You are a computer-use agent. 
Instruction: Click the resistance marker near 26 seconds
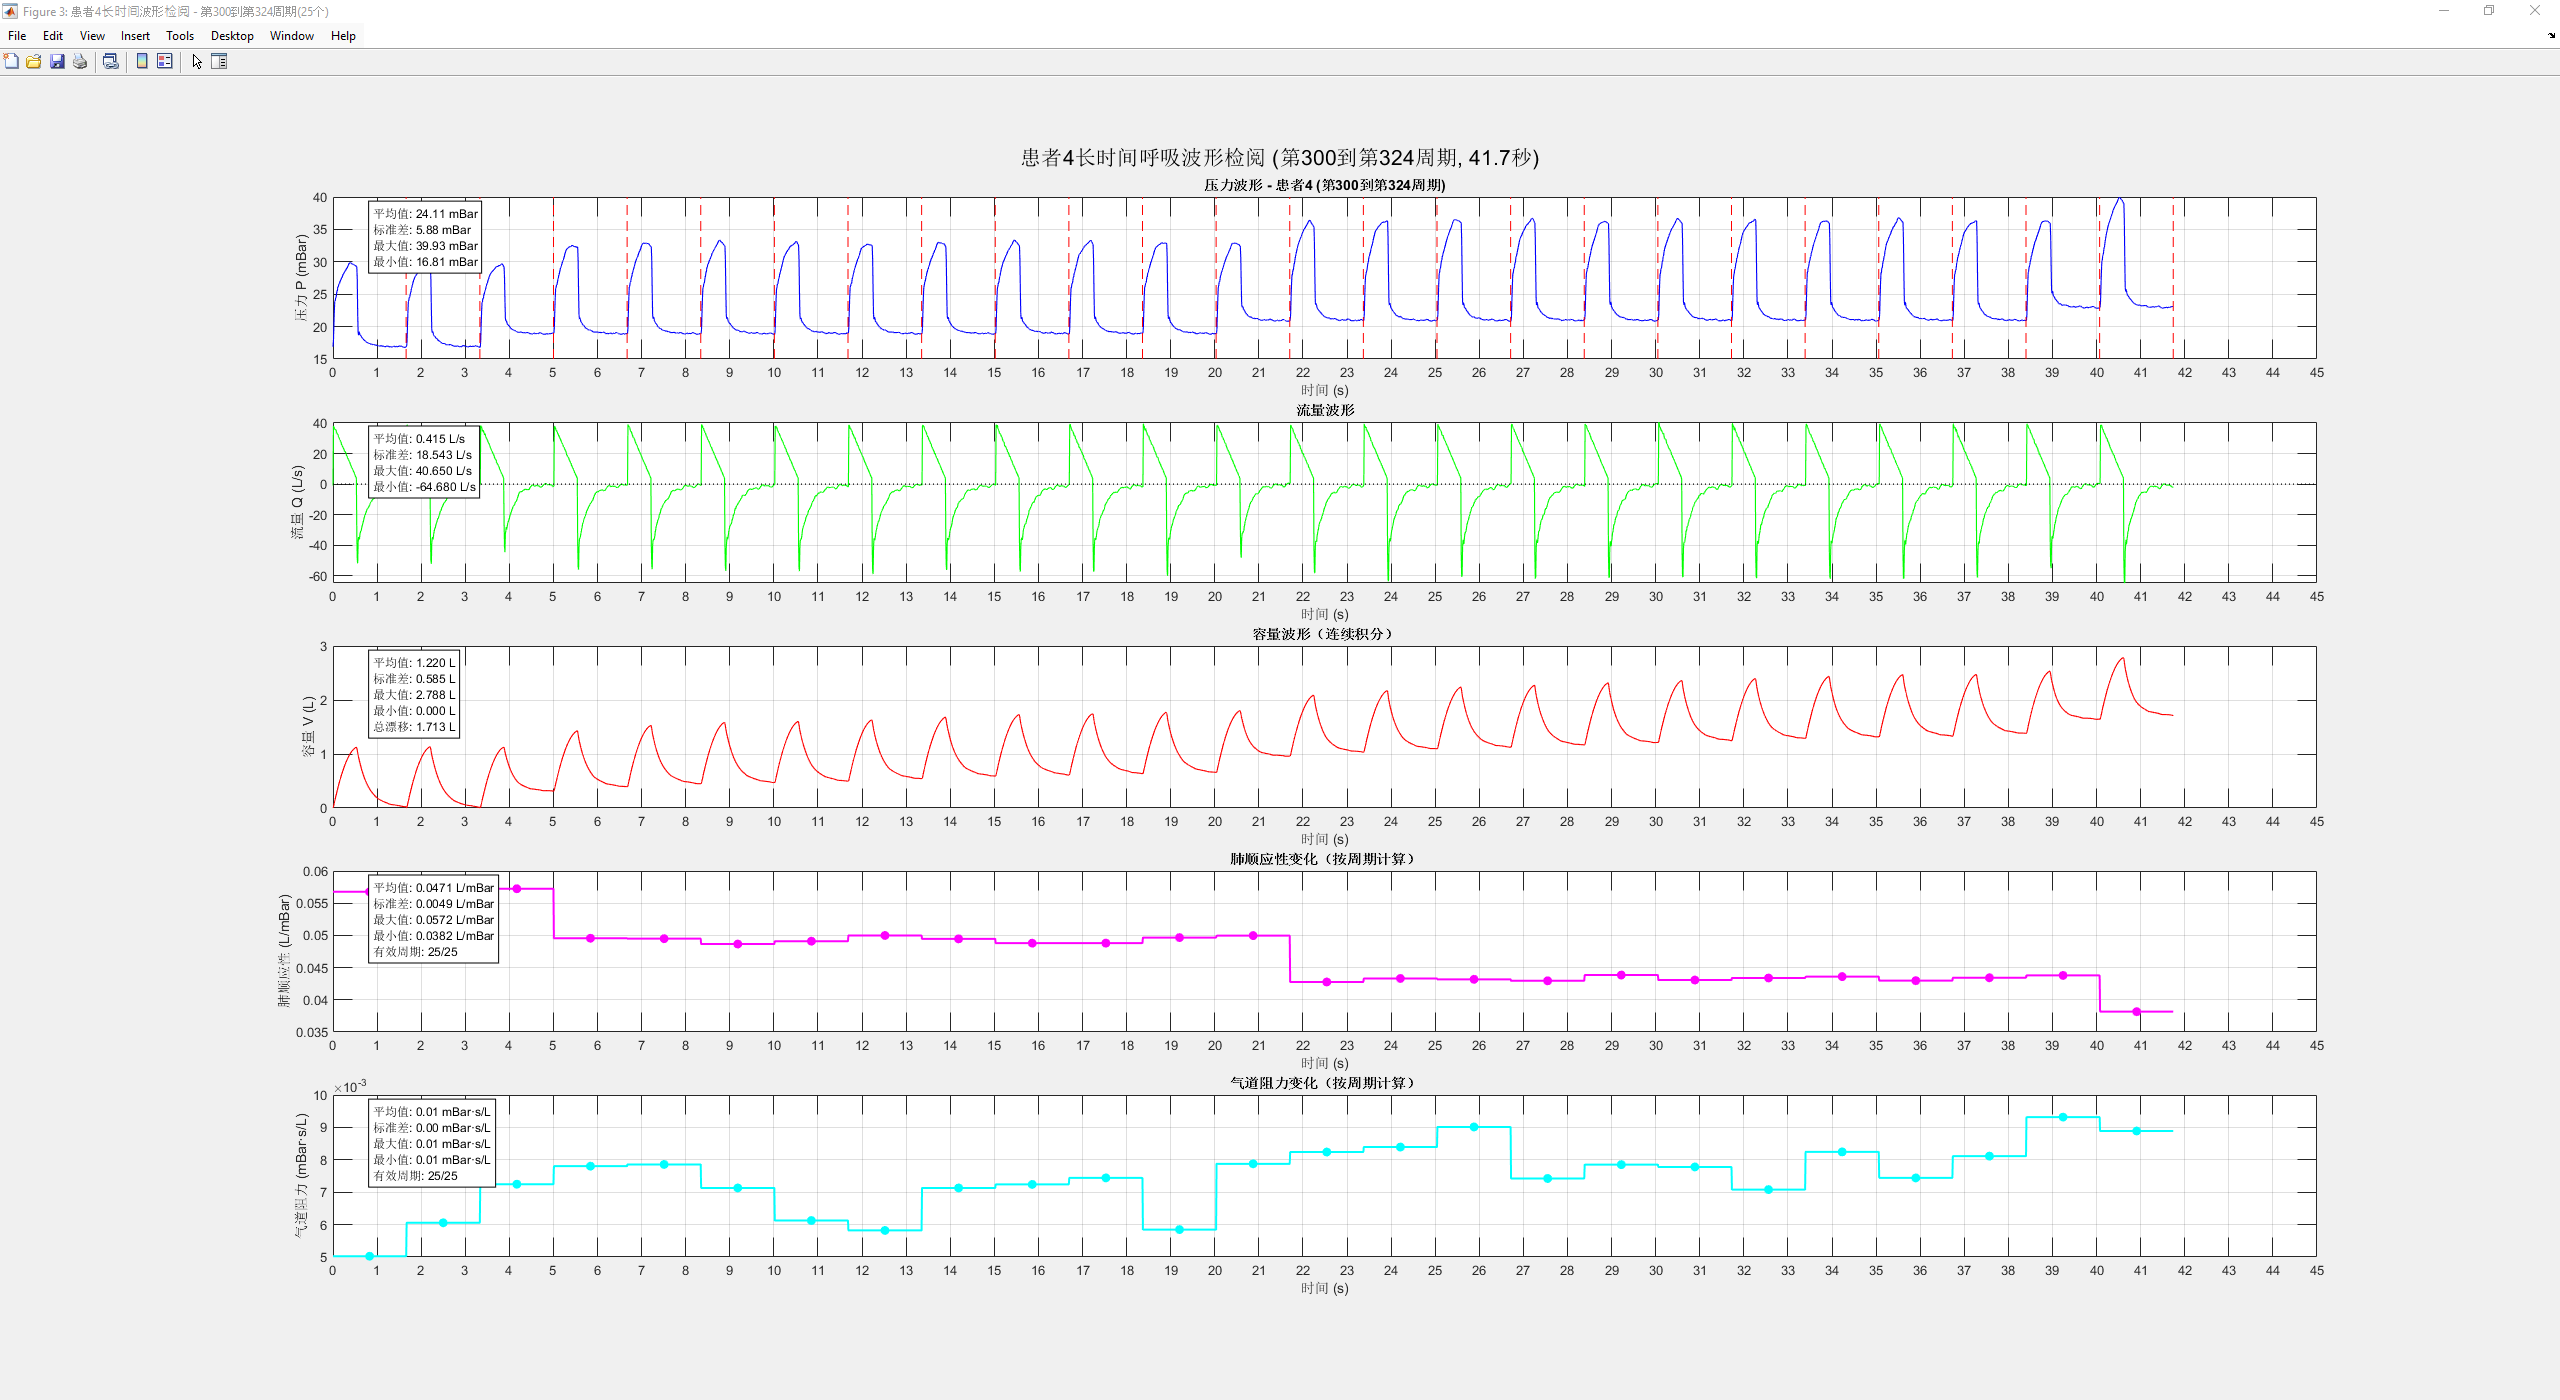(x=1473, y=1127)
